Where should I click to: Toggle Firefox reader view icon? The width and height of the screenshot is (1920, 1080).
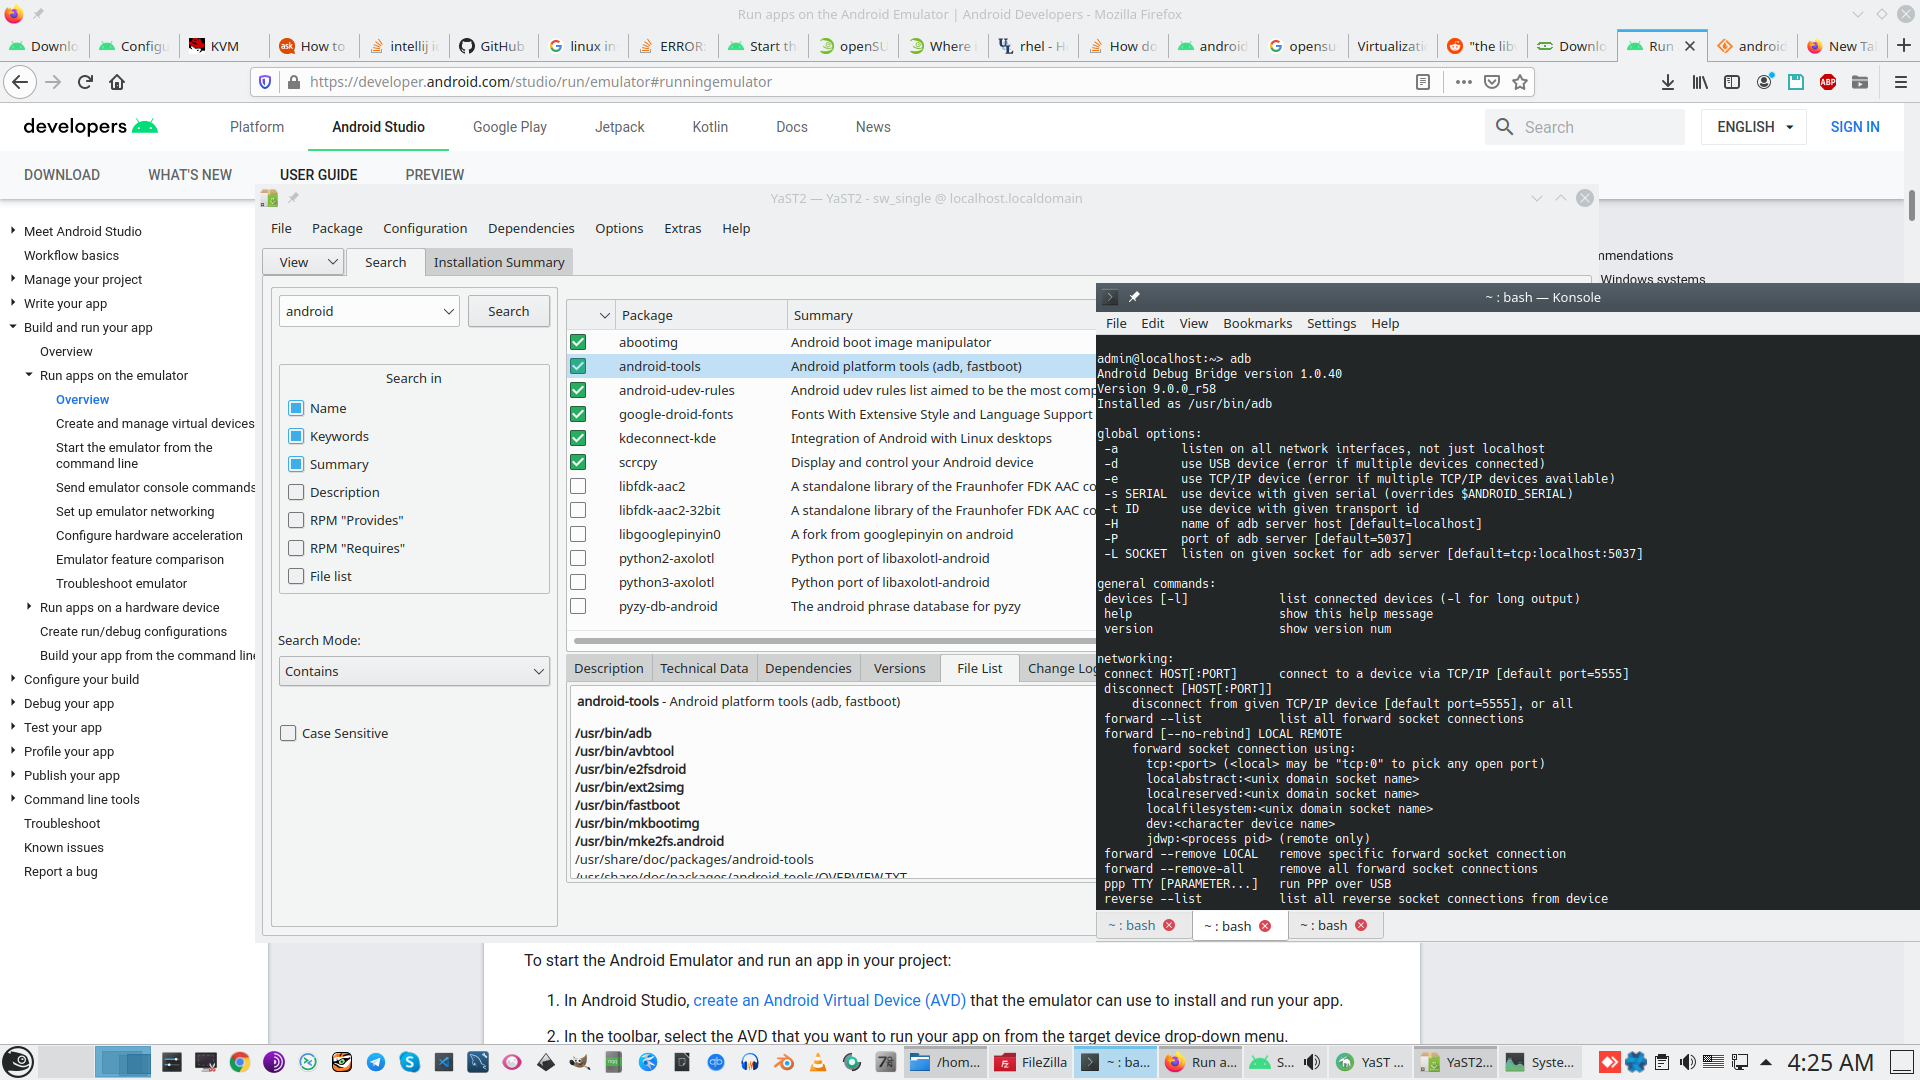point(1423,82)
